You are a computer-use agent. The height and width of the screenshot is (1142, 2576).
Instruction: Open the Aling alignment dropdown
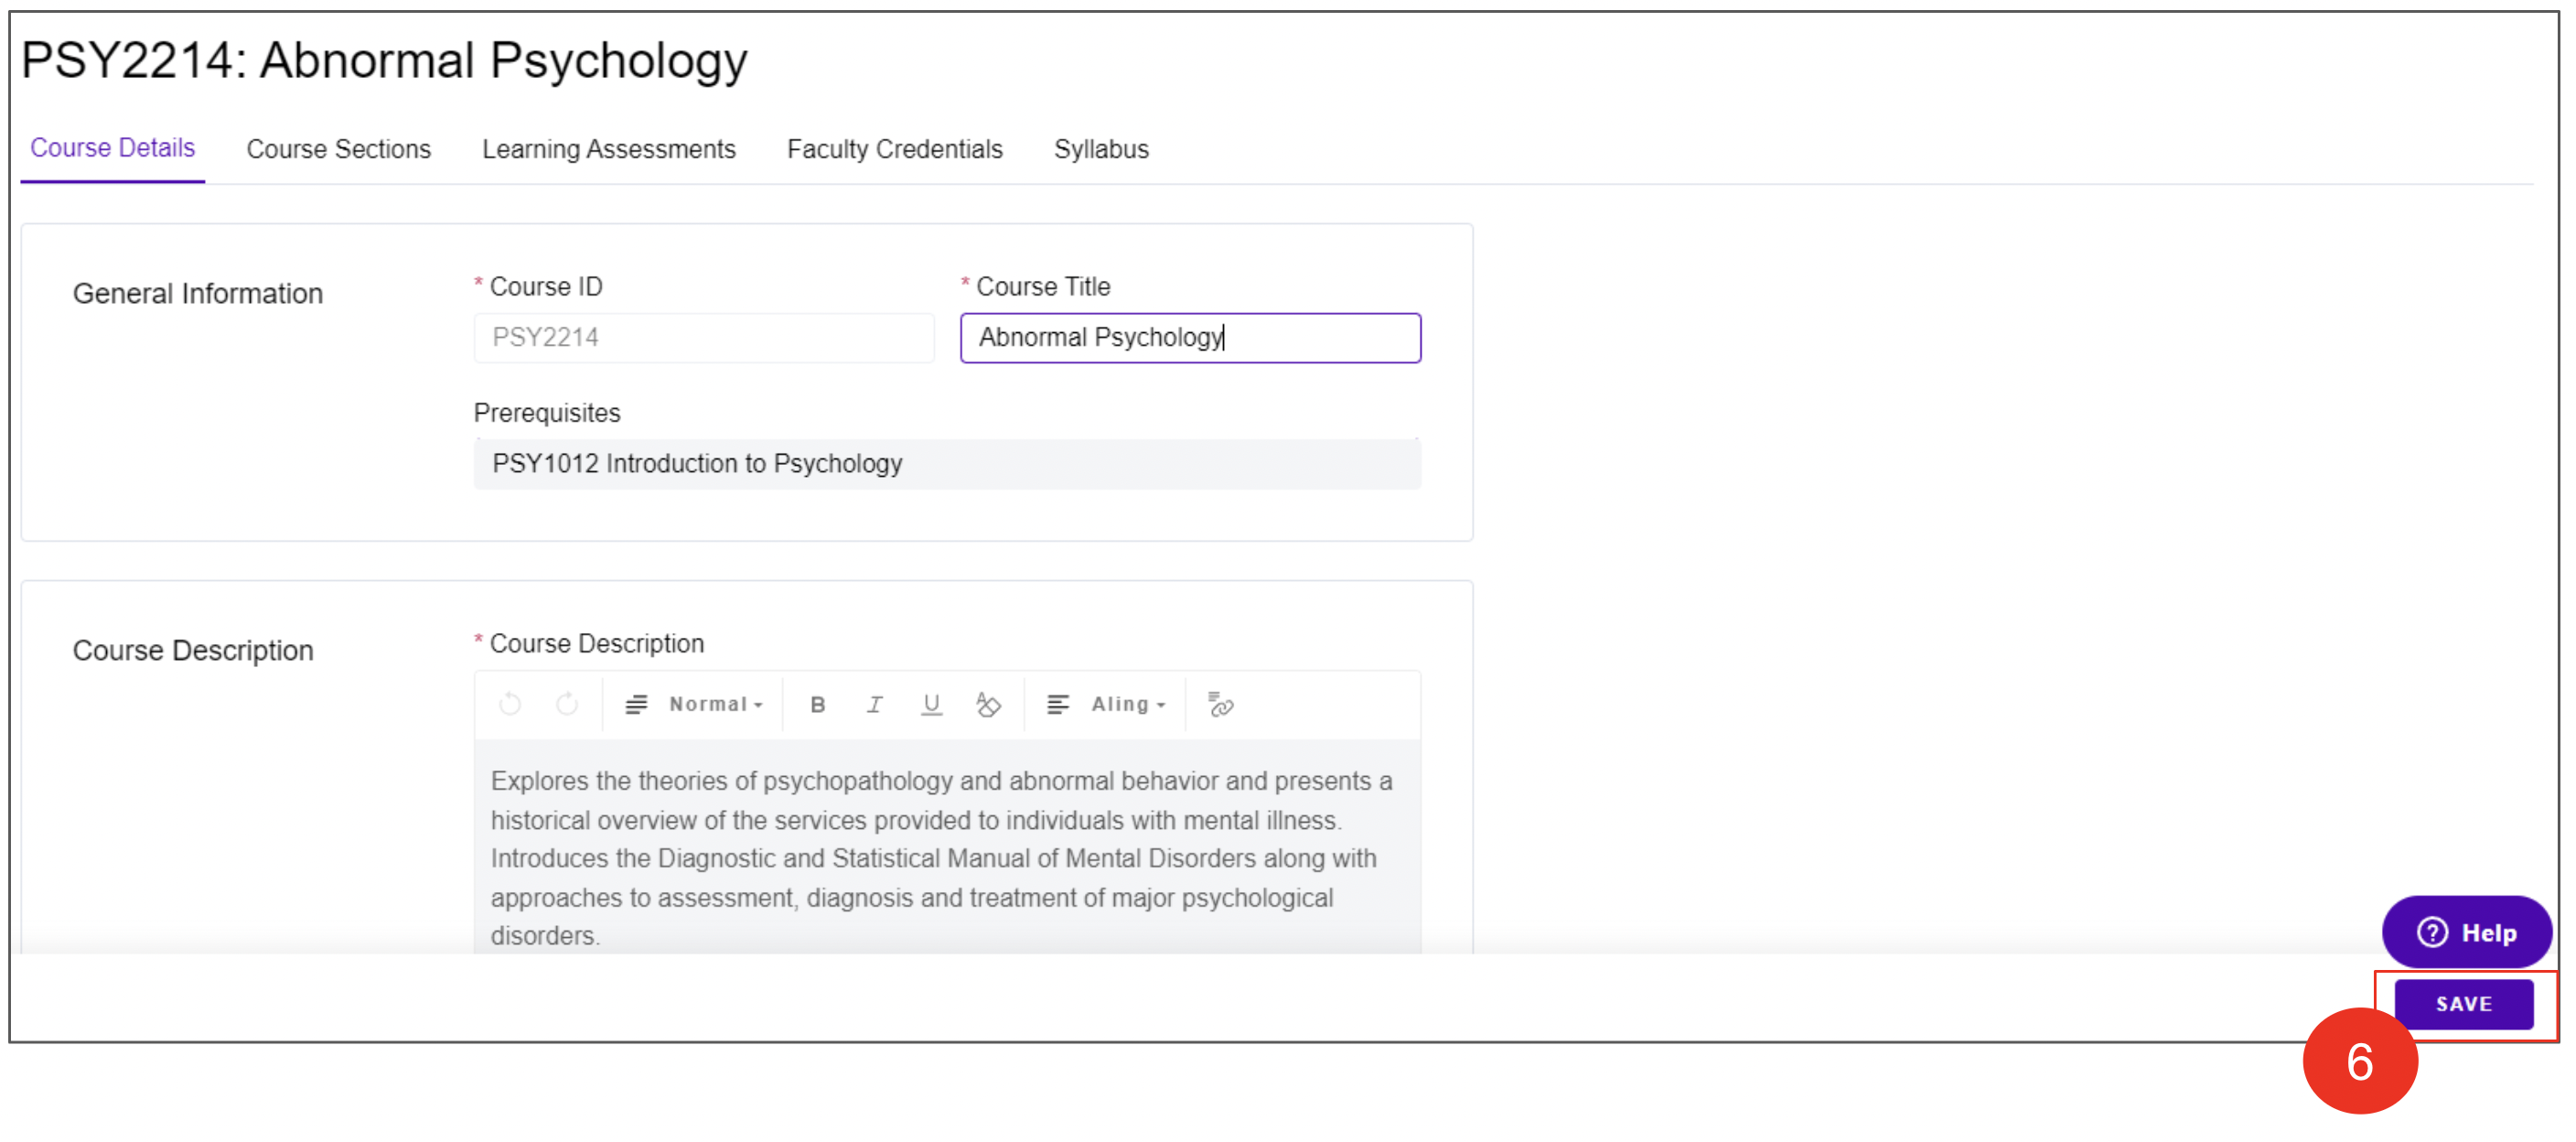(1129, 705)
